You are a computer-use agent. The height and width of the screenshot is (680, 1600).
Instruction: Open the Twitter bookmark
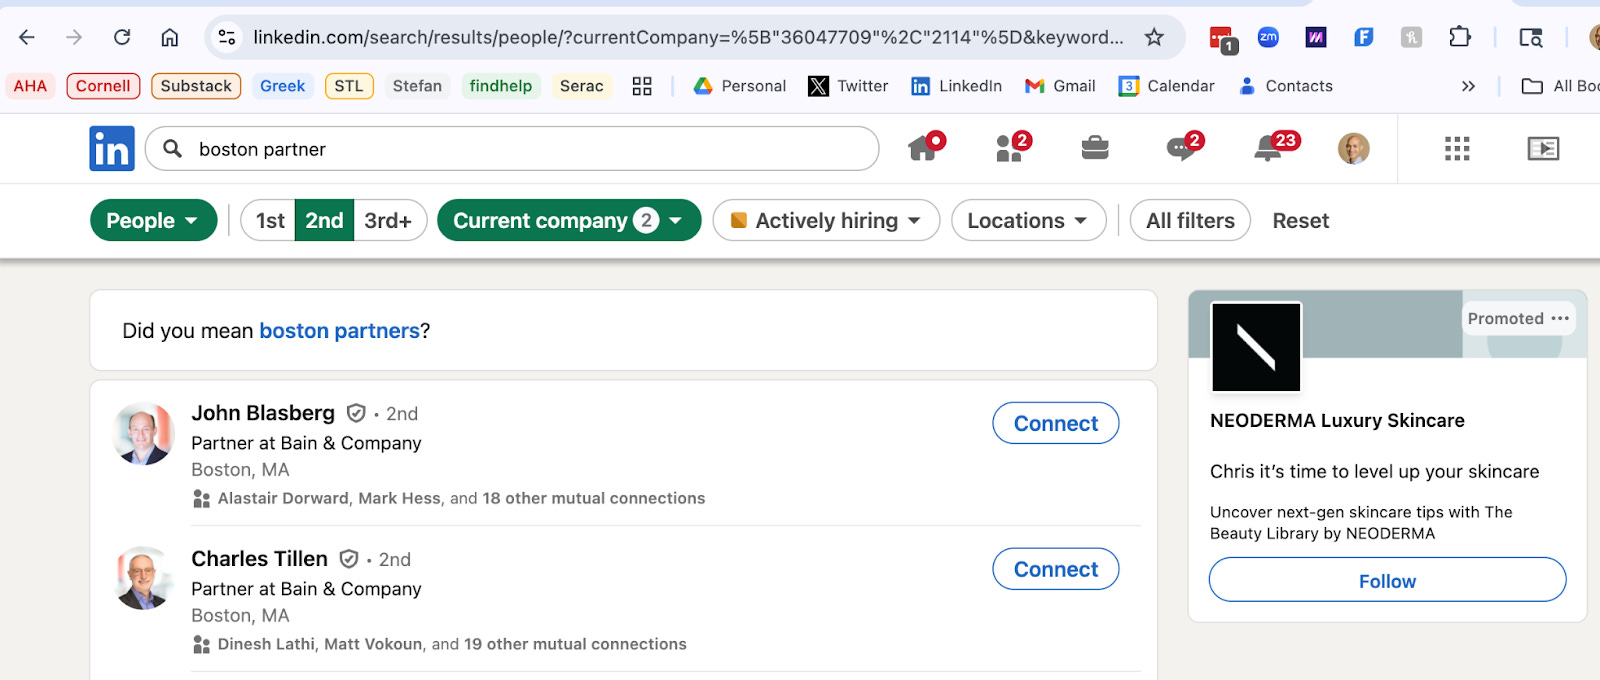click(x=848, y=86)
